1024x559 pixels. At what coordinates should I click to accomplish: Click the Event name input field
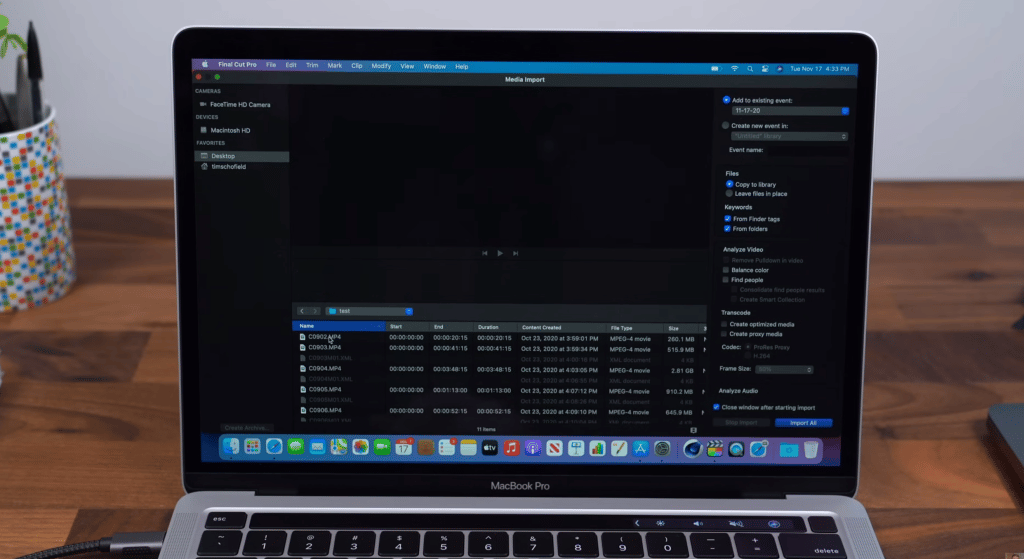pyautogui.click(x=807, y=150)
